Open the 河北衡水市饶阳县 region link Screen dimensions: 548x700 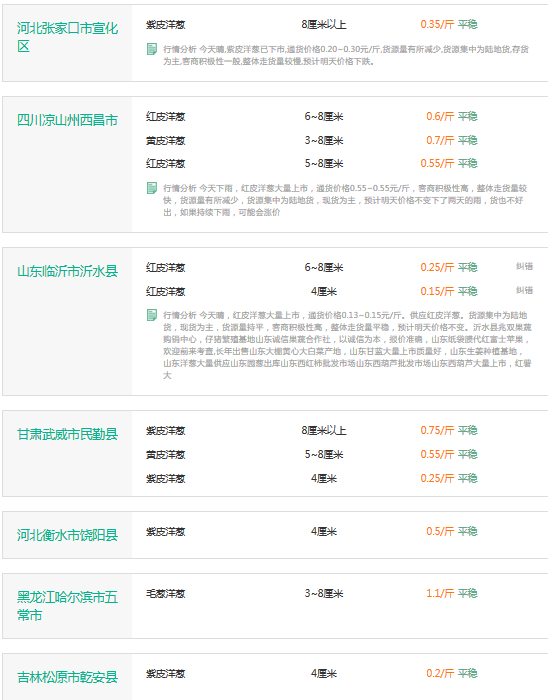67,535
